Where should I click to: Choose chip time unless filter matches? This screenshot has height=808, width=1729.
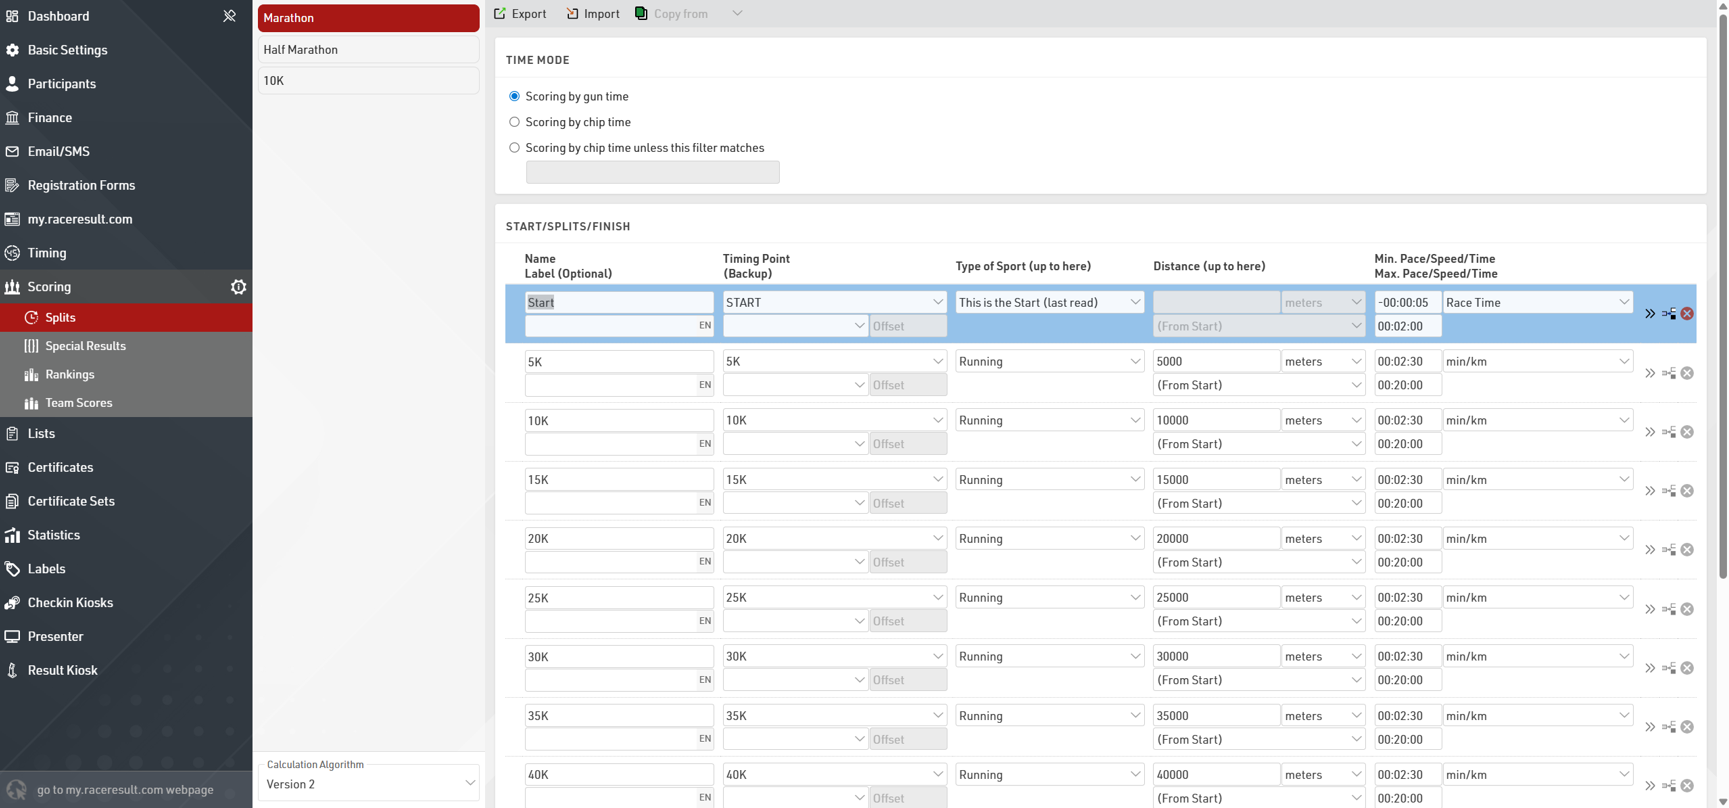pos(515,148)
